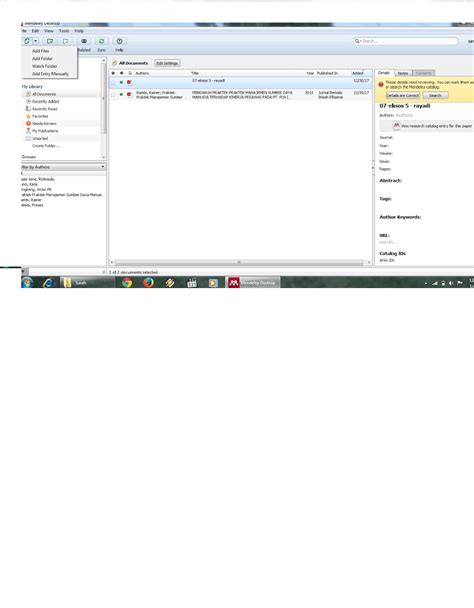Choose Add Folder from dropdown menu
Image resolution: width=474 pixels, height=608 pixels.
(x=42, y=59)
